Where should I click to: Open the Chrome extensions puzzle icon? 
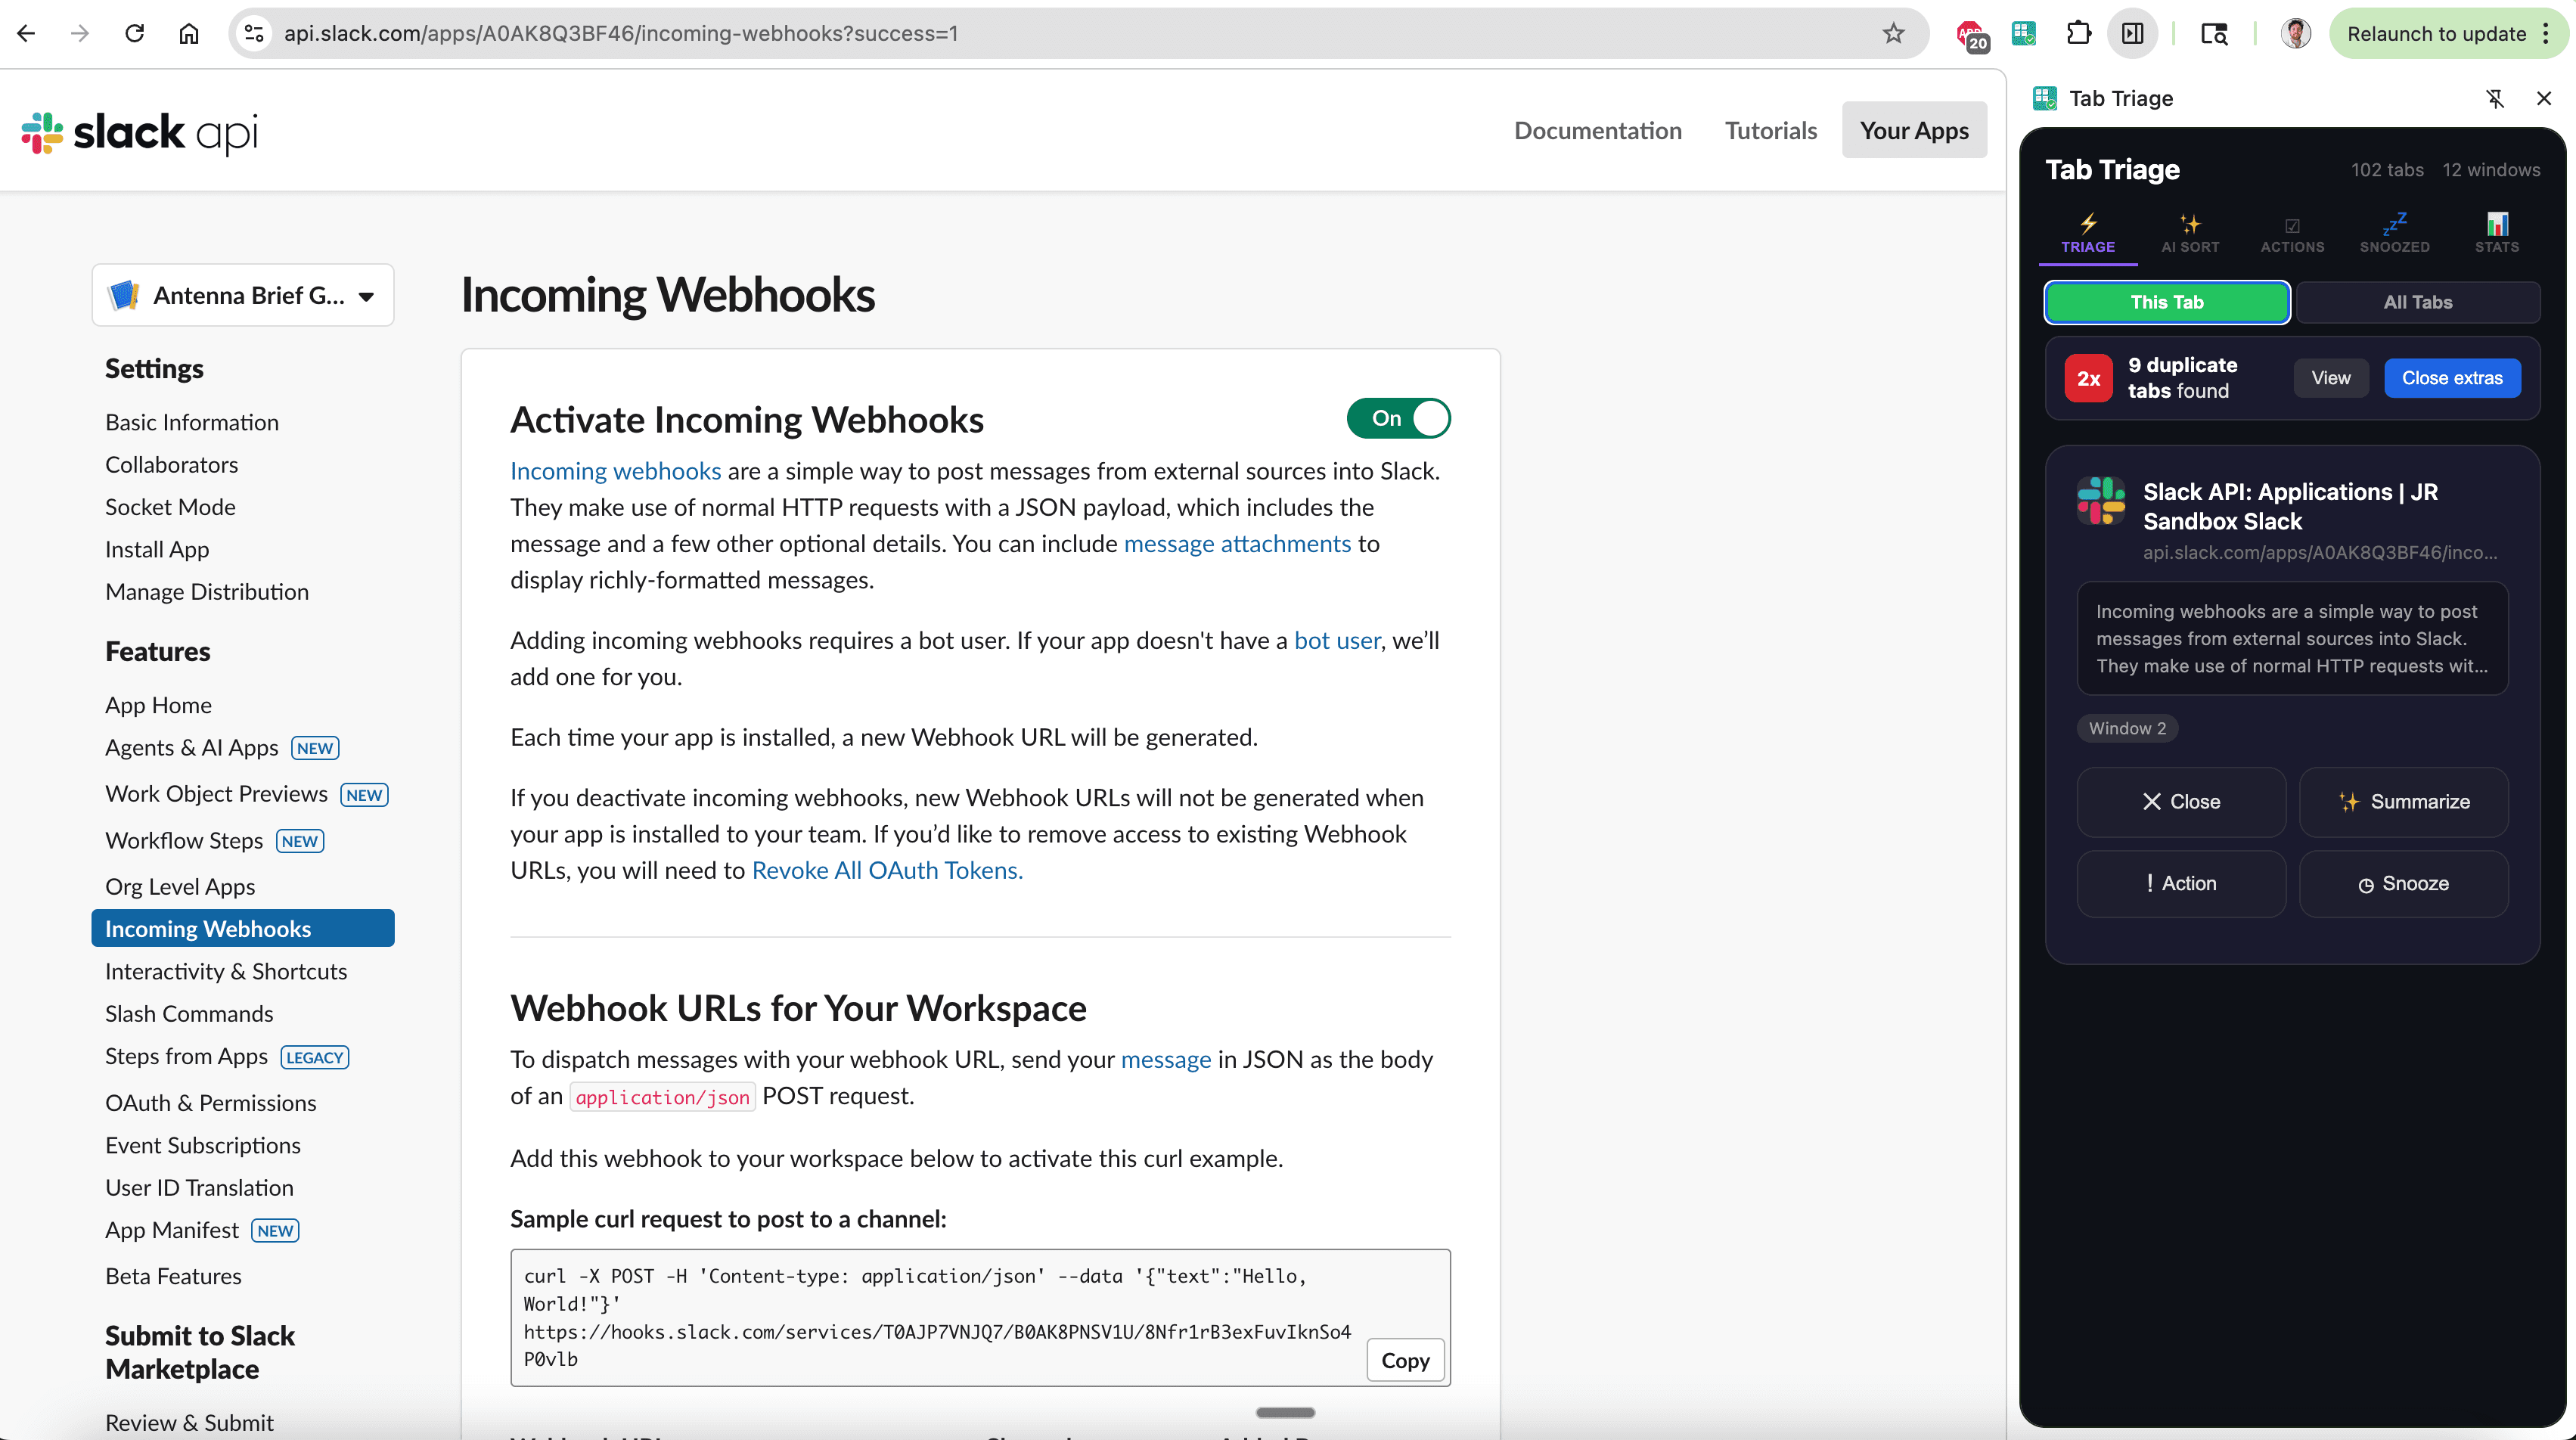pos(2078,33)
